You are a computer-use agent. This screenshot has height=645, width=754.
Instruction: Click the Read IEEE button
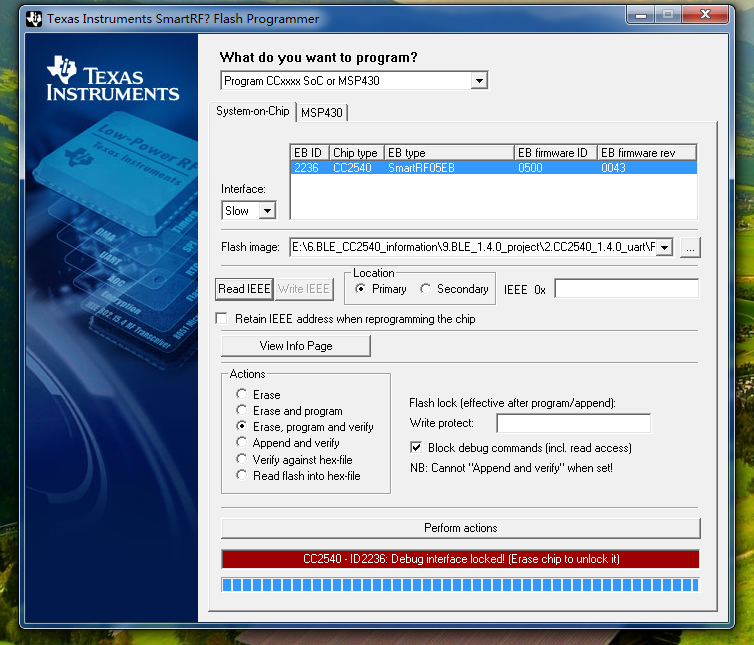(244, 289)
